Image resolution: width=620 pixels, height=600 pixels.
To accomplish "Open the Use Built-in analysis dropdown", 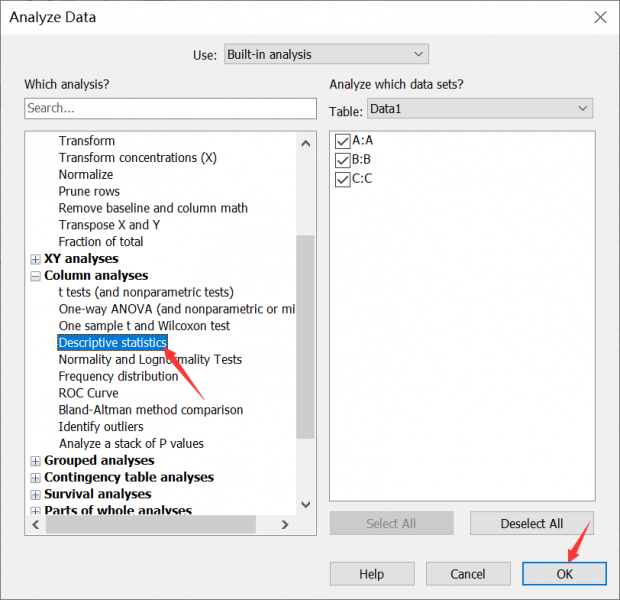I will [326, 54].
